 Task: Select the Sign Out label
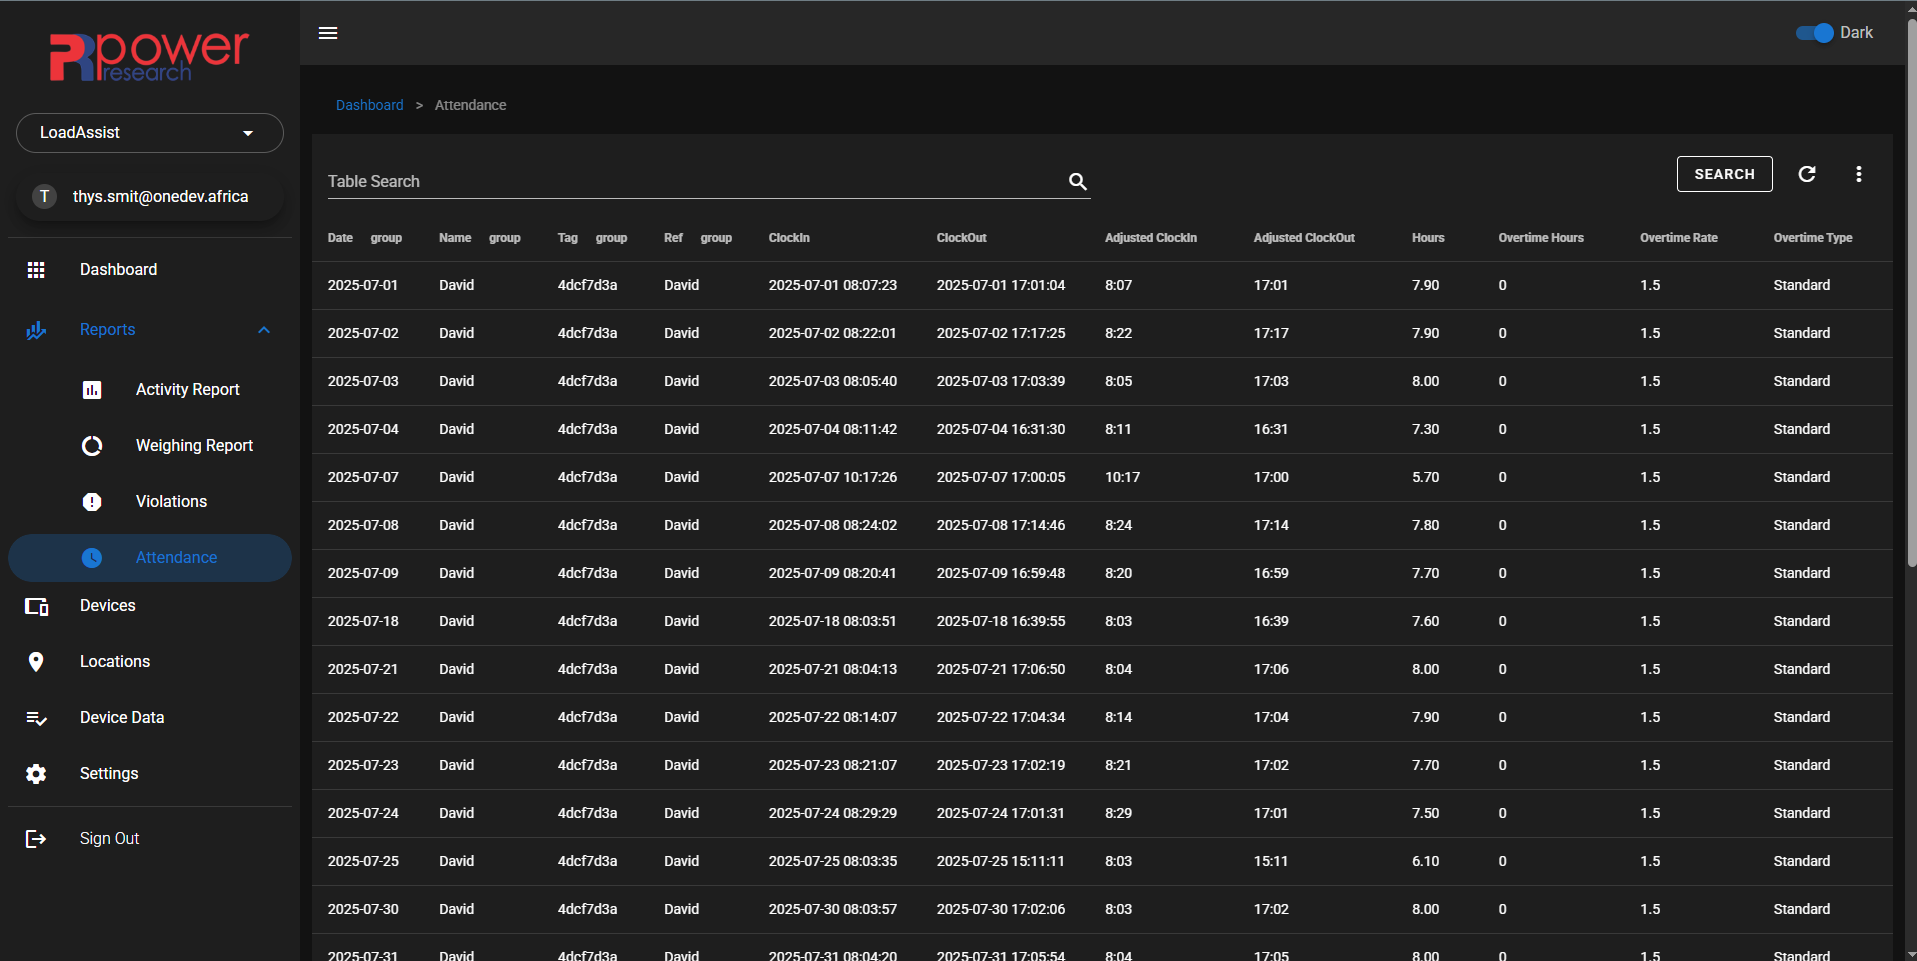click(109, 839)
